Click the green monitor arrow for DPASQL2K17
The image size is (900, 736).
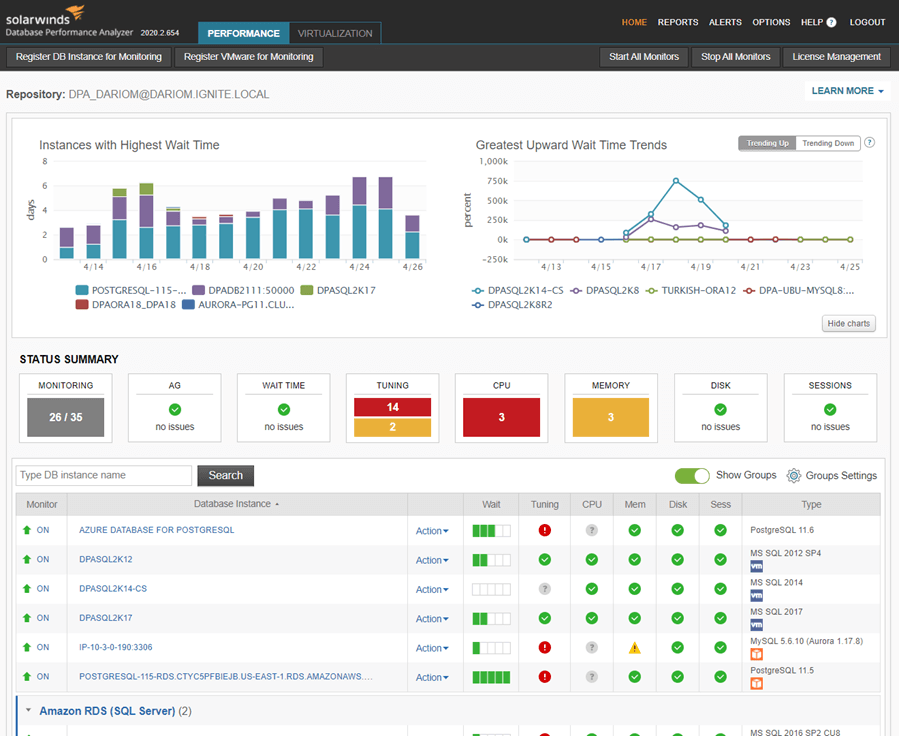click(26, 618)
